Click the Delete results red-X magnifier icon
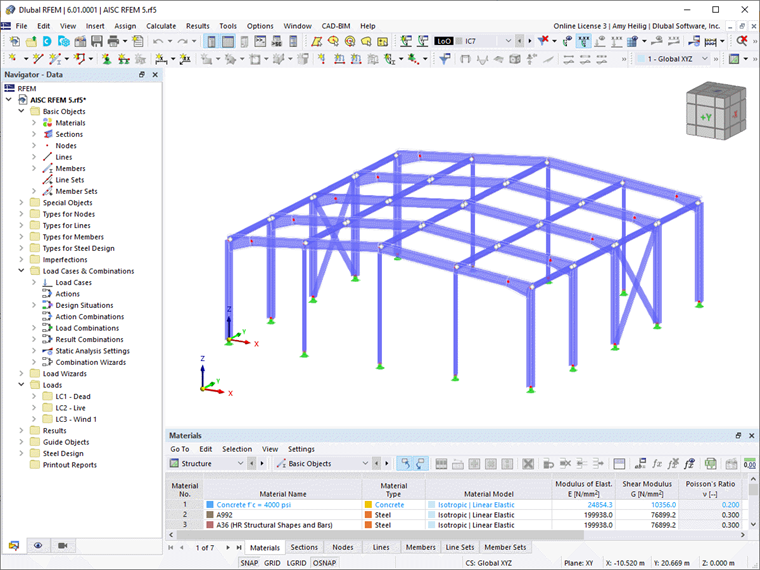The image size is (760, 570). [x=742, y=41]
